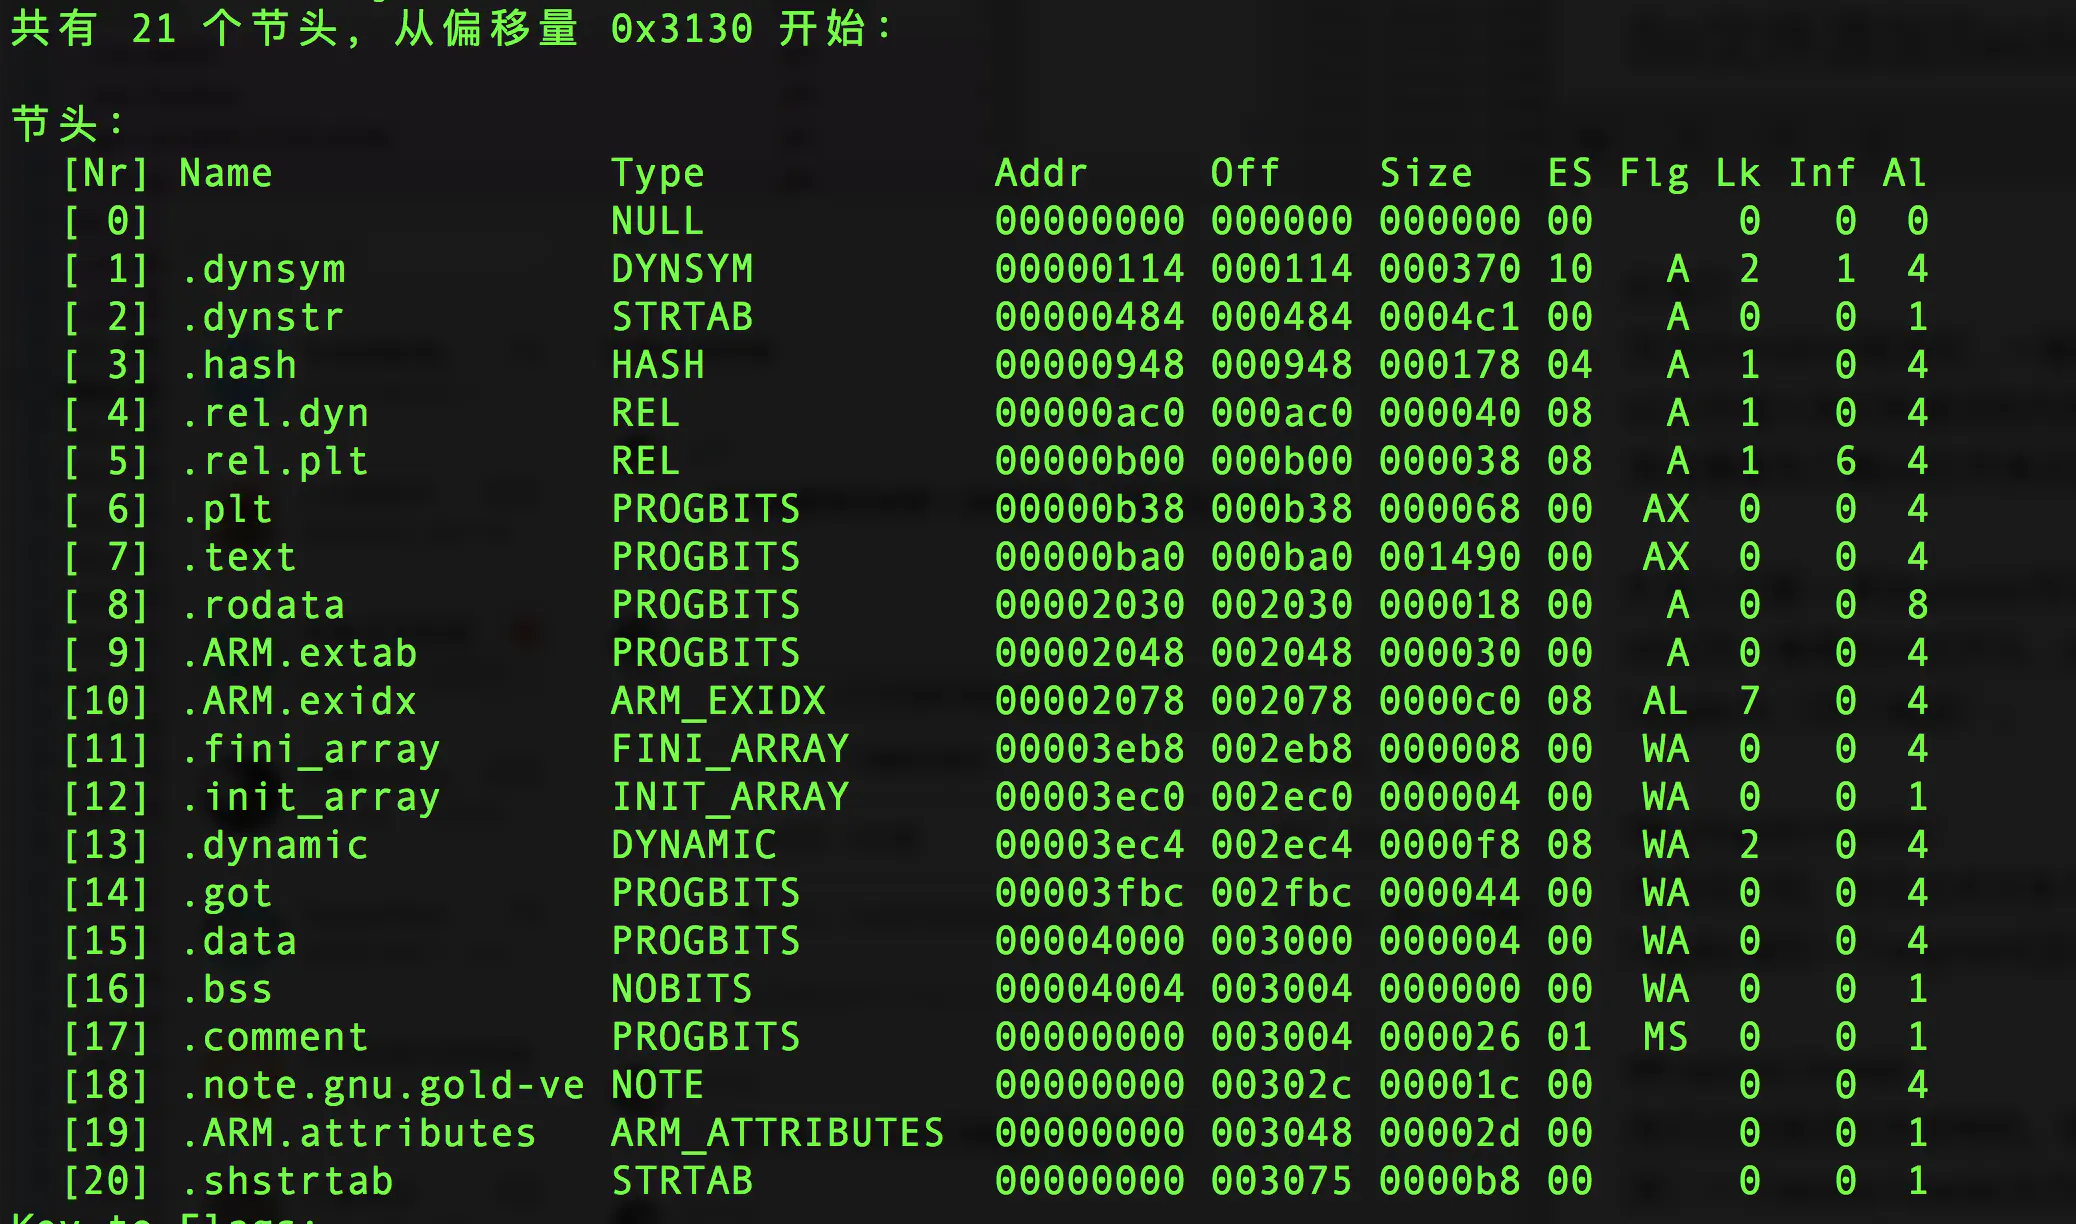This screenshot has height=1224, width=2076.
Task: Click the .dynamic section name
Action: [275, 845]
